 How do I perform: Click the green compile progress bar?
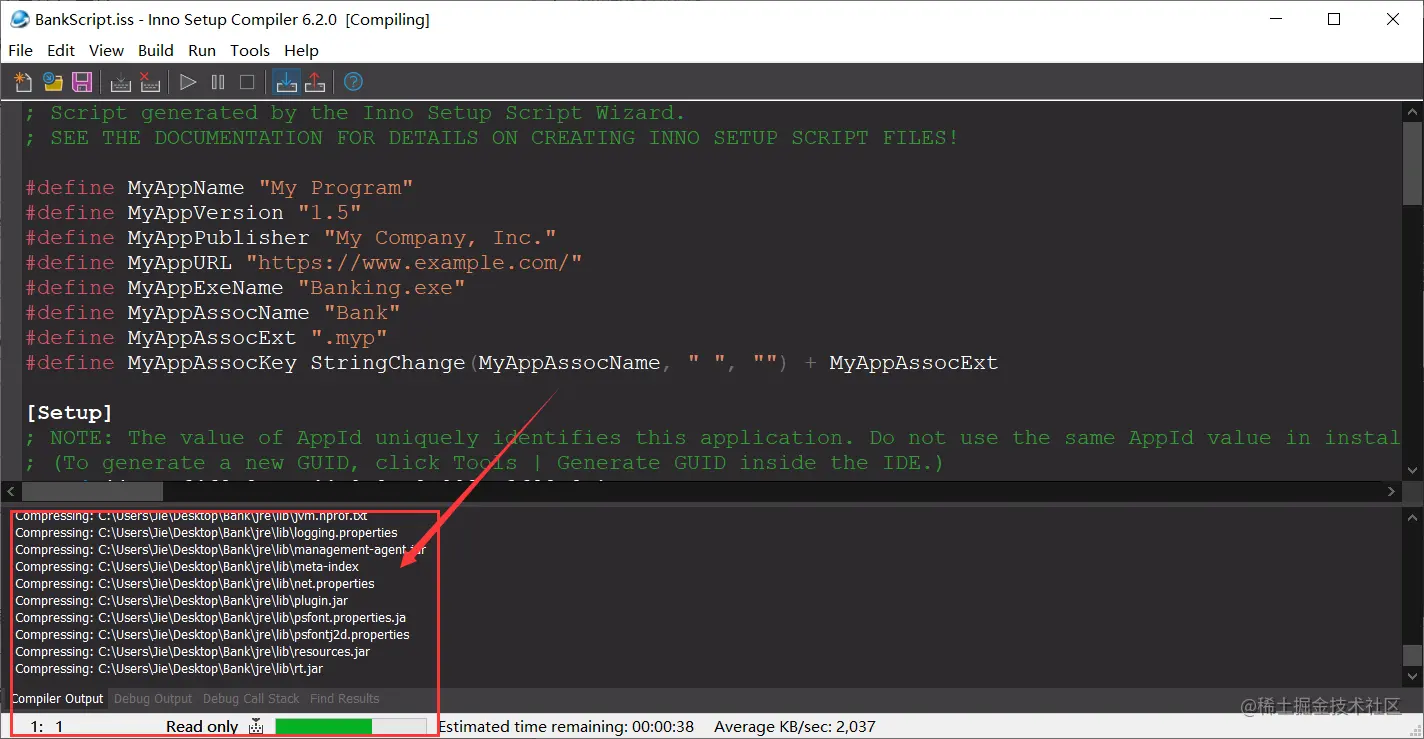[351, 727]
